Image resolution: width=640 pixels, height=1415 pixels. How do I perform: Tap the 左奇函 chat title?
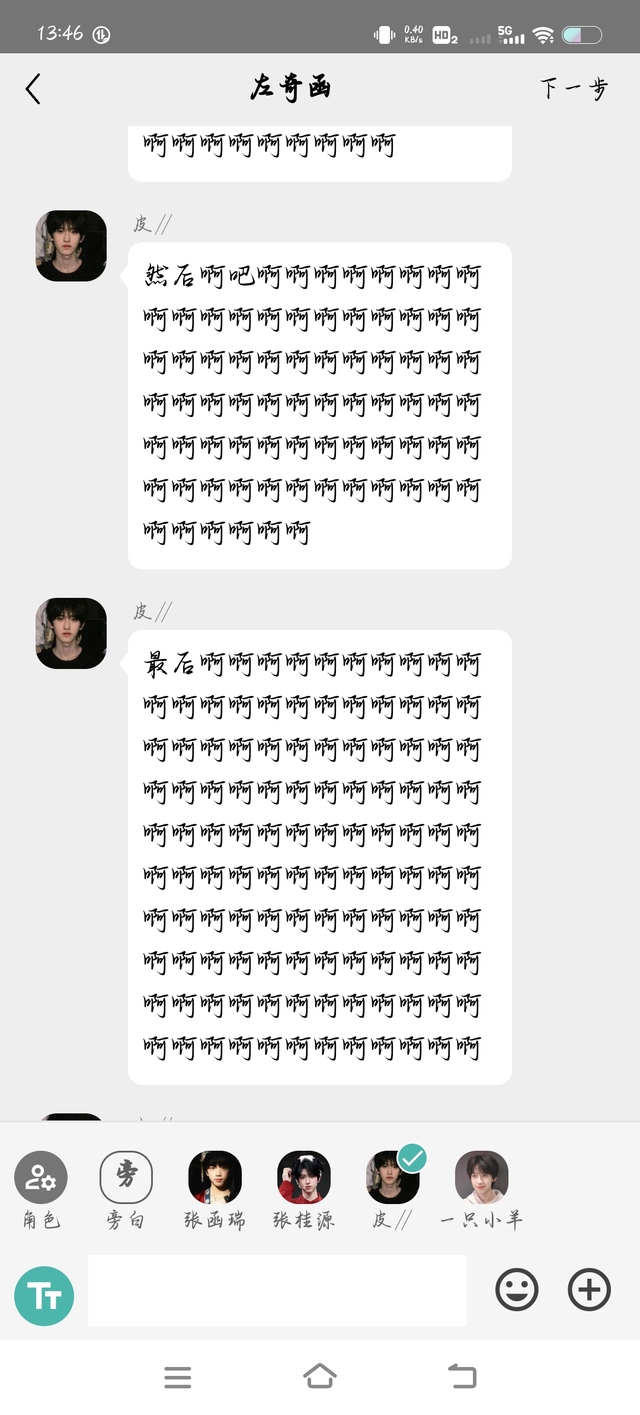click(290, 88)
